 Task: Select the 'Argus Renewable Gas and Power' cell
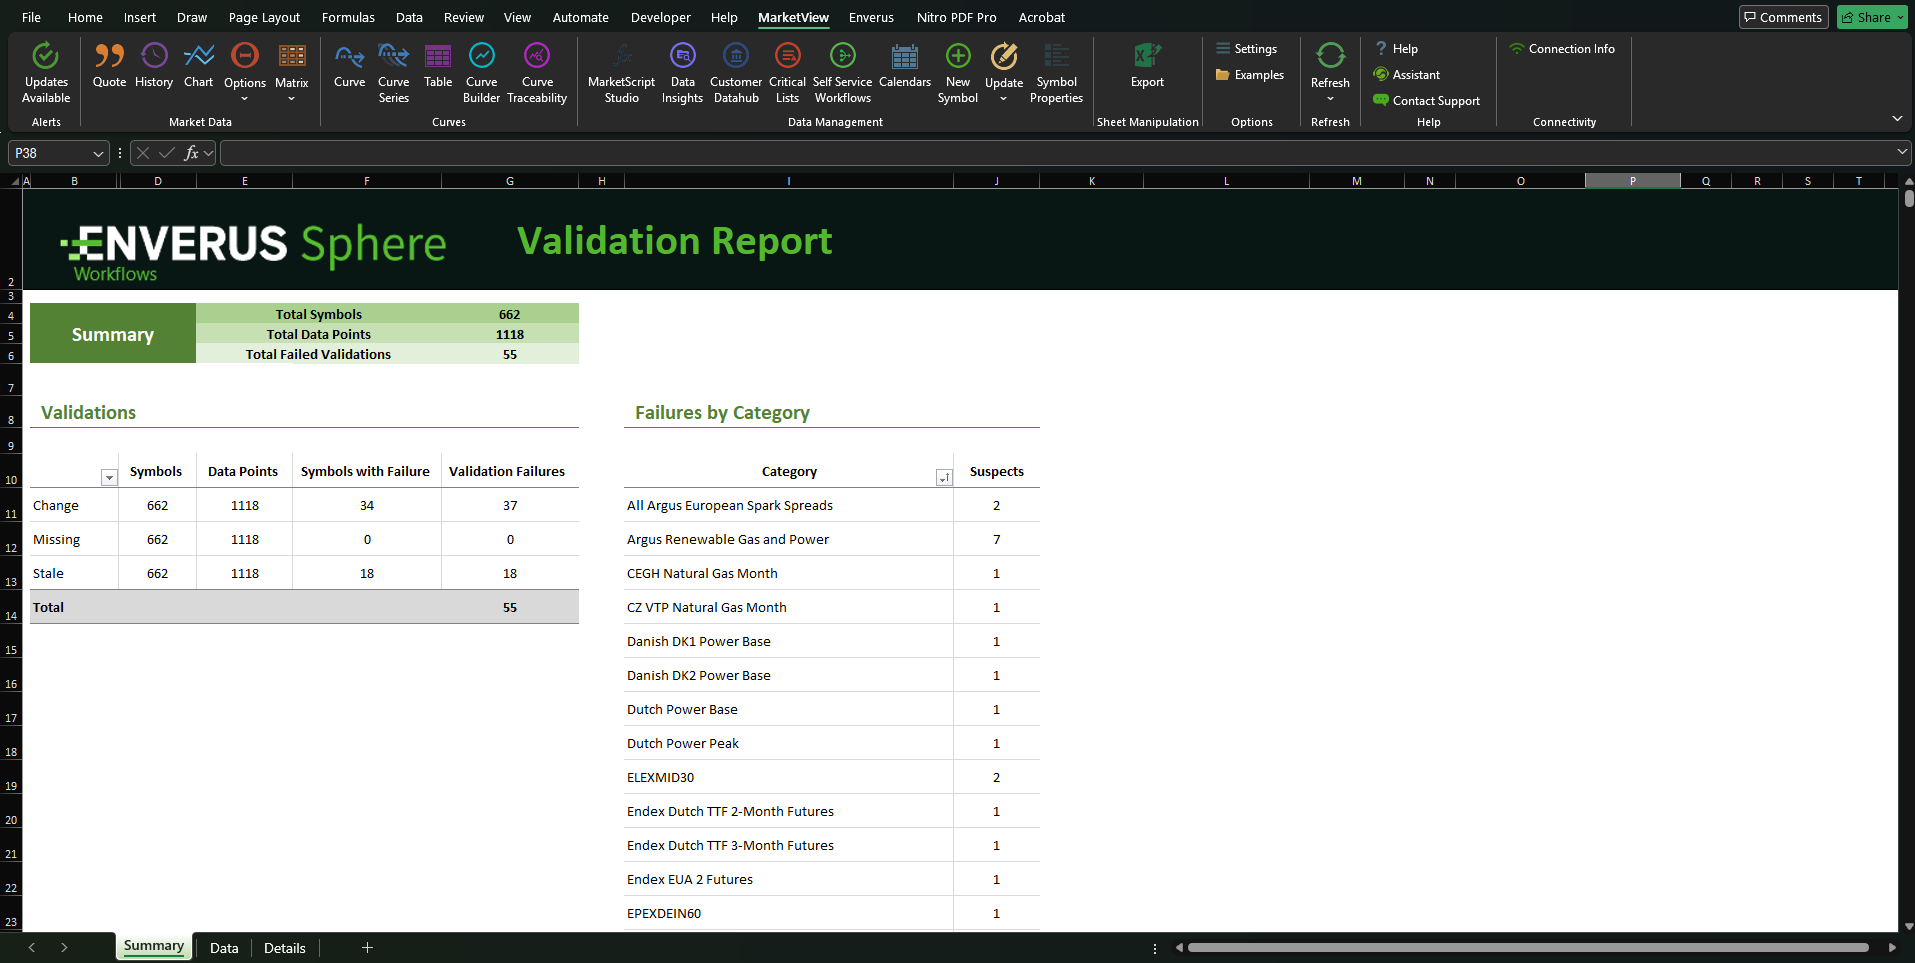tap(789, 539)
